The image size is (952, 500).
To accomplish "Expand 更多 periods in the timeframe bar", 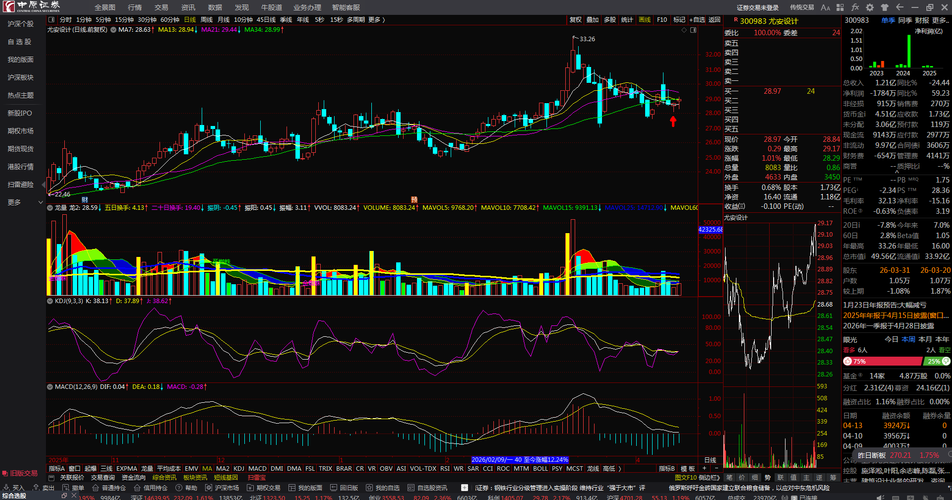I will 376,20.
